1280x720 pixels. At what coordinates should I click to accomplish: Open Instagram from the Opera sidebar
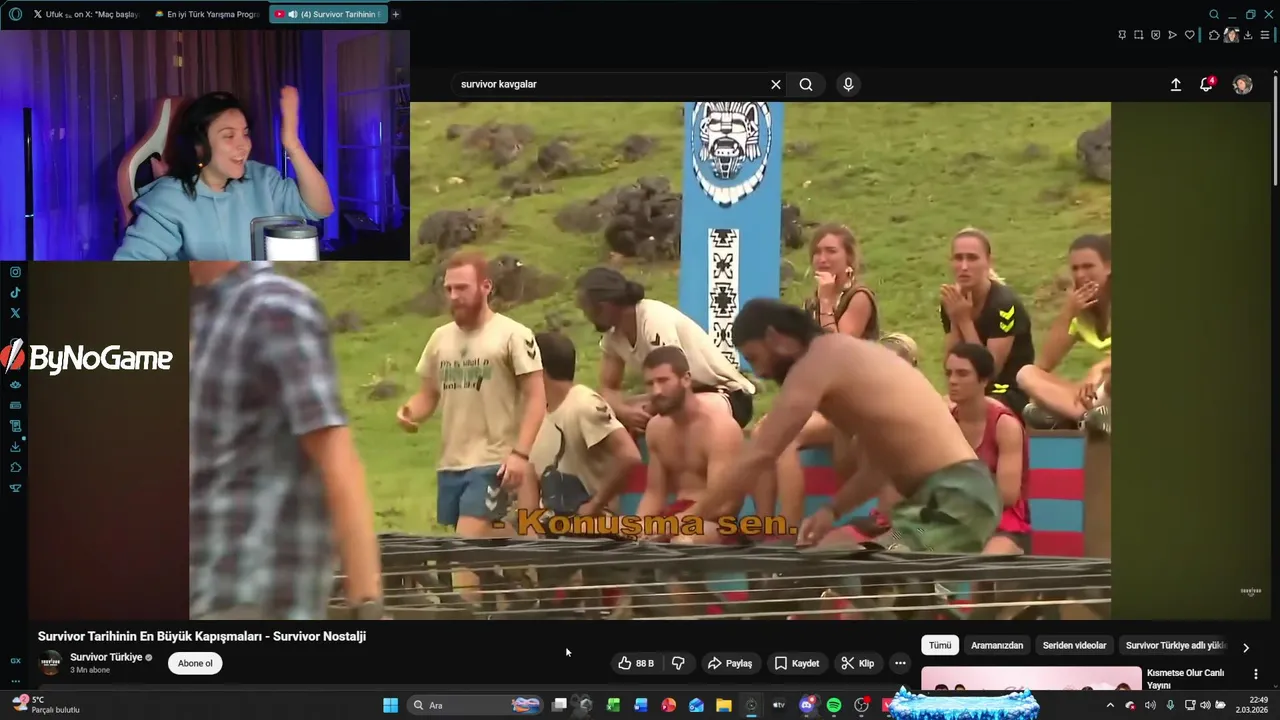(x=15, y=272)
